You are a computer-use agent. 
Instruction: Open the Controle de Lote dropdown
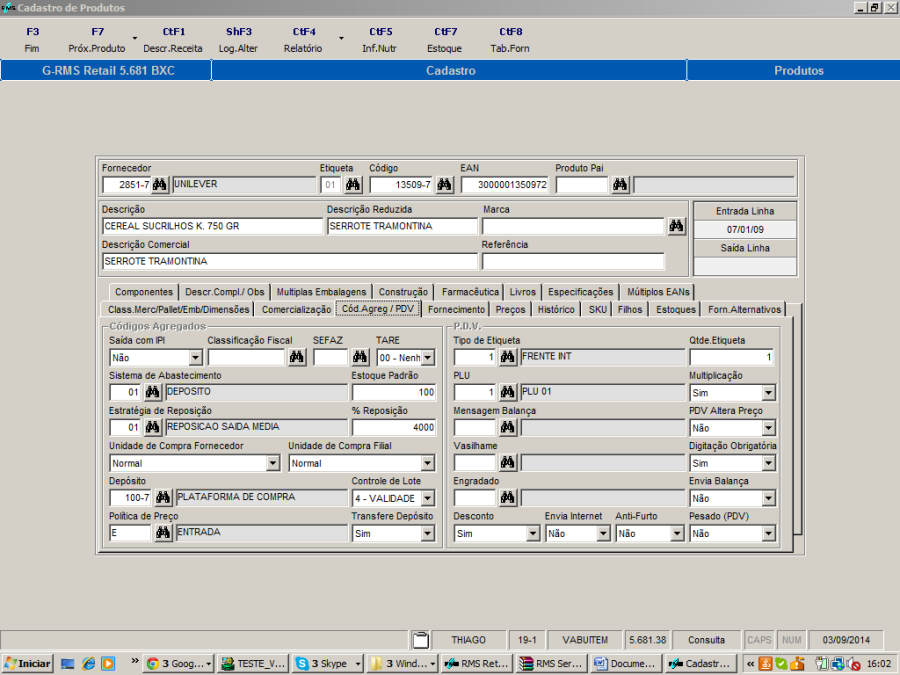[x=428, y=498]
